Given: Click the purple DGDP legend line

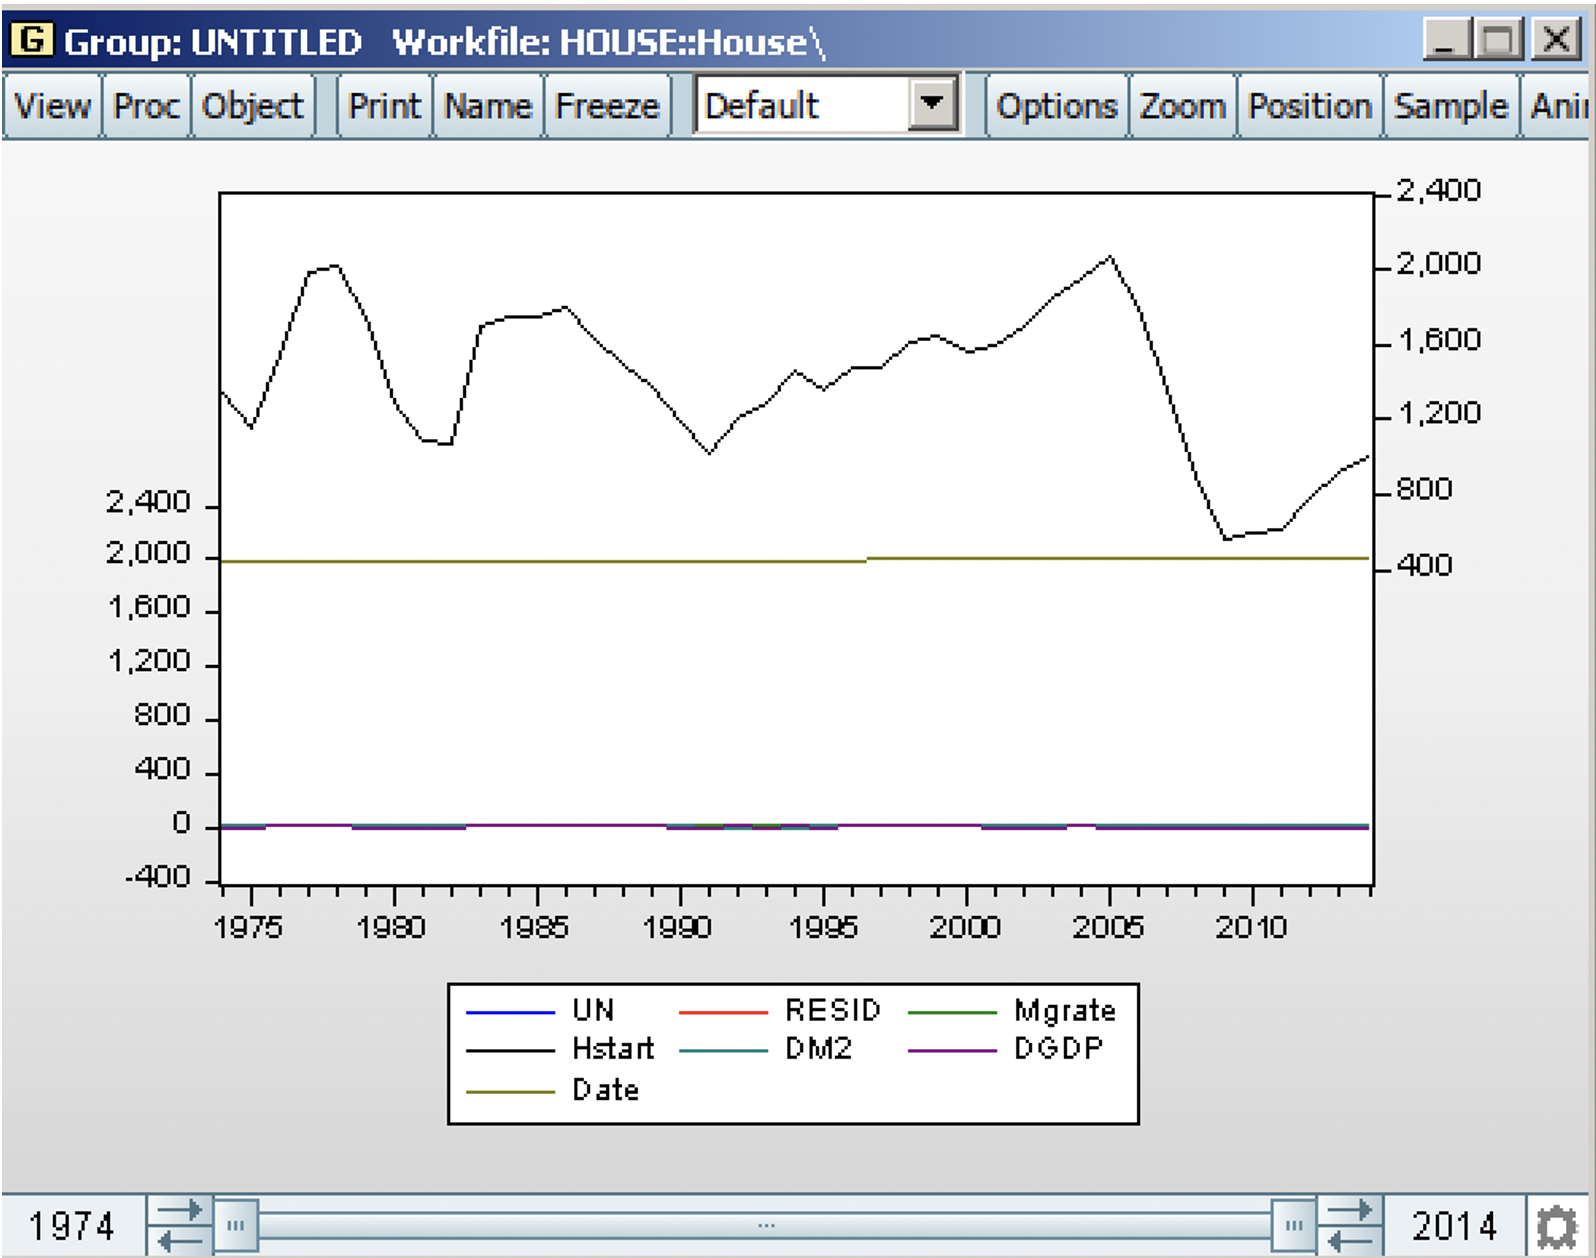Looking at the screenshot, I should pos(952,1051).
